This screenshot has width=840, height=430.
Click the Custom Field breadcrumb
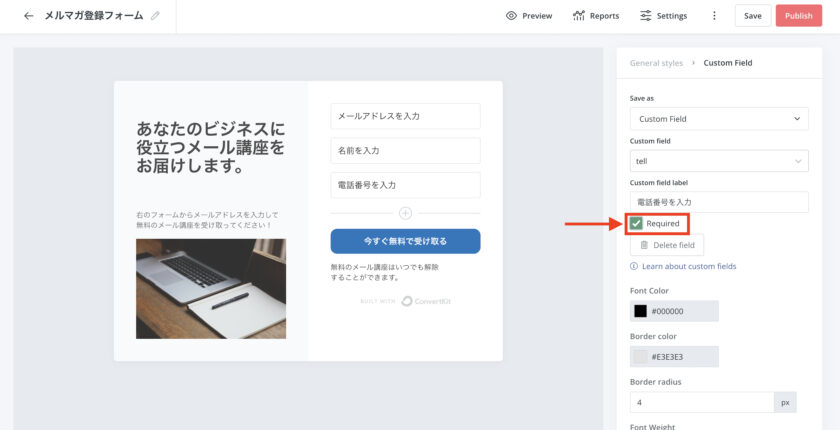tap(728, 63)
